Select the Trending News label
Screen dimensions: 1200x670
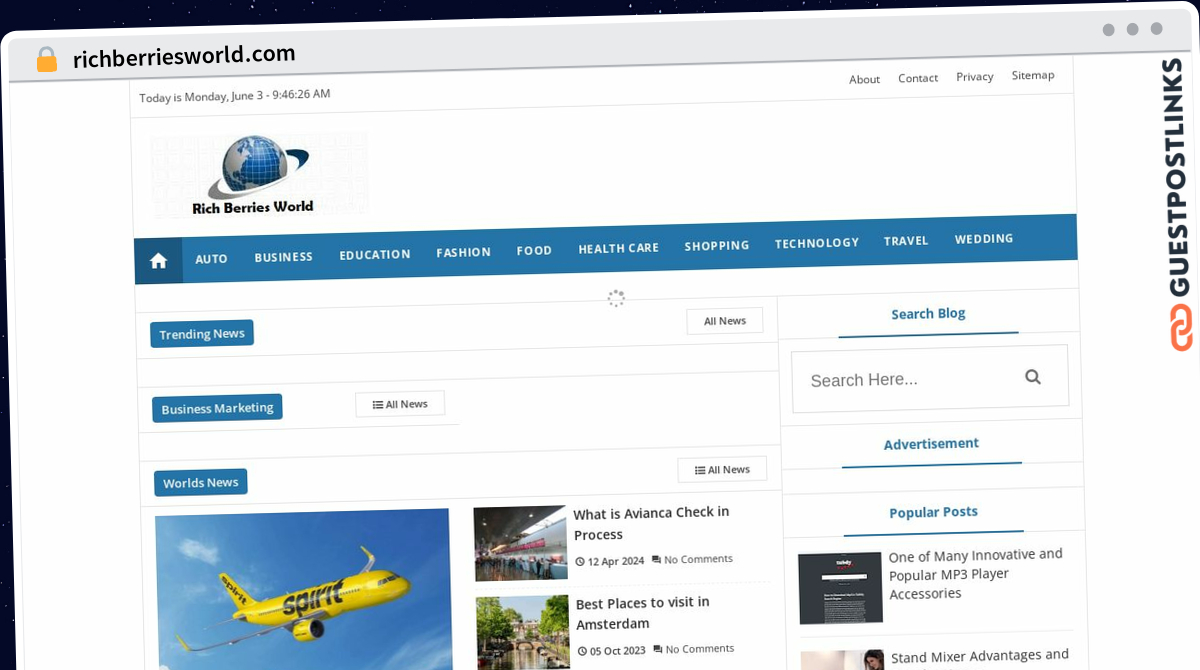click(x=202, y=334)
